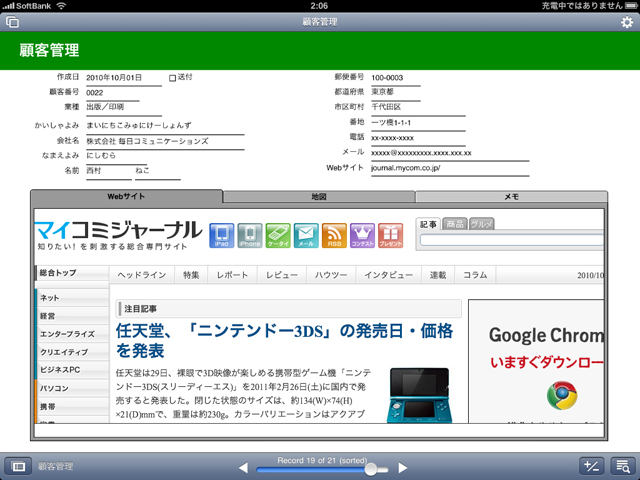This screenshot has width=640, height=480.
Task: Tap the 郵便番号 field 100-0003
Action: pos(396,78)
